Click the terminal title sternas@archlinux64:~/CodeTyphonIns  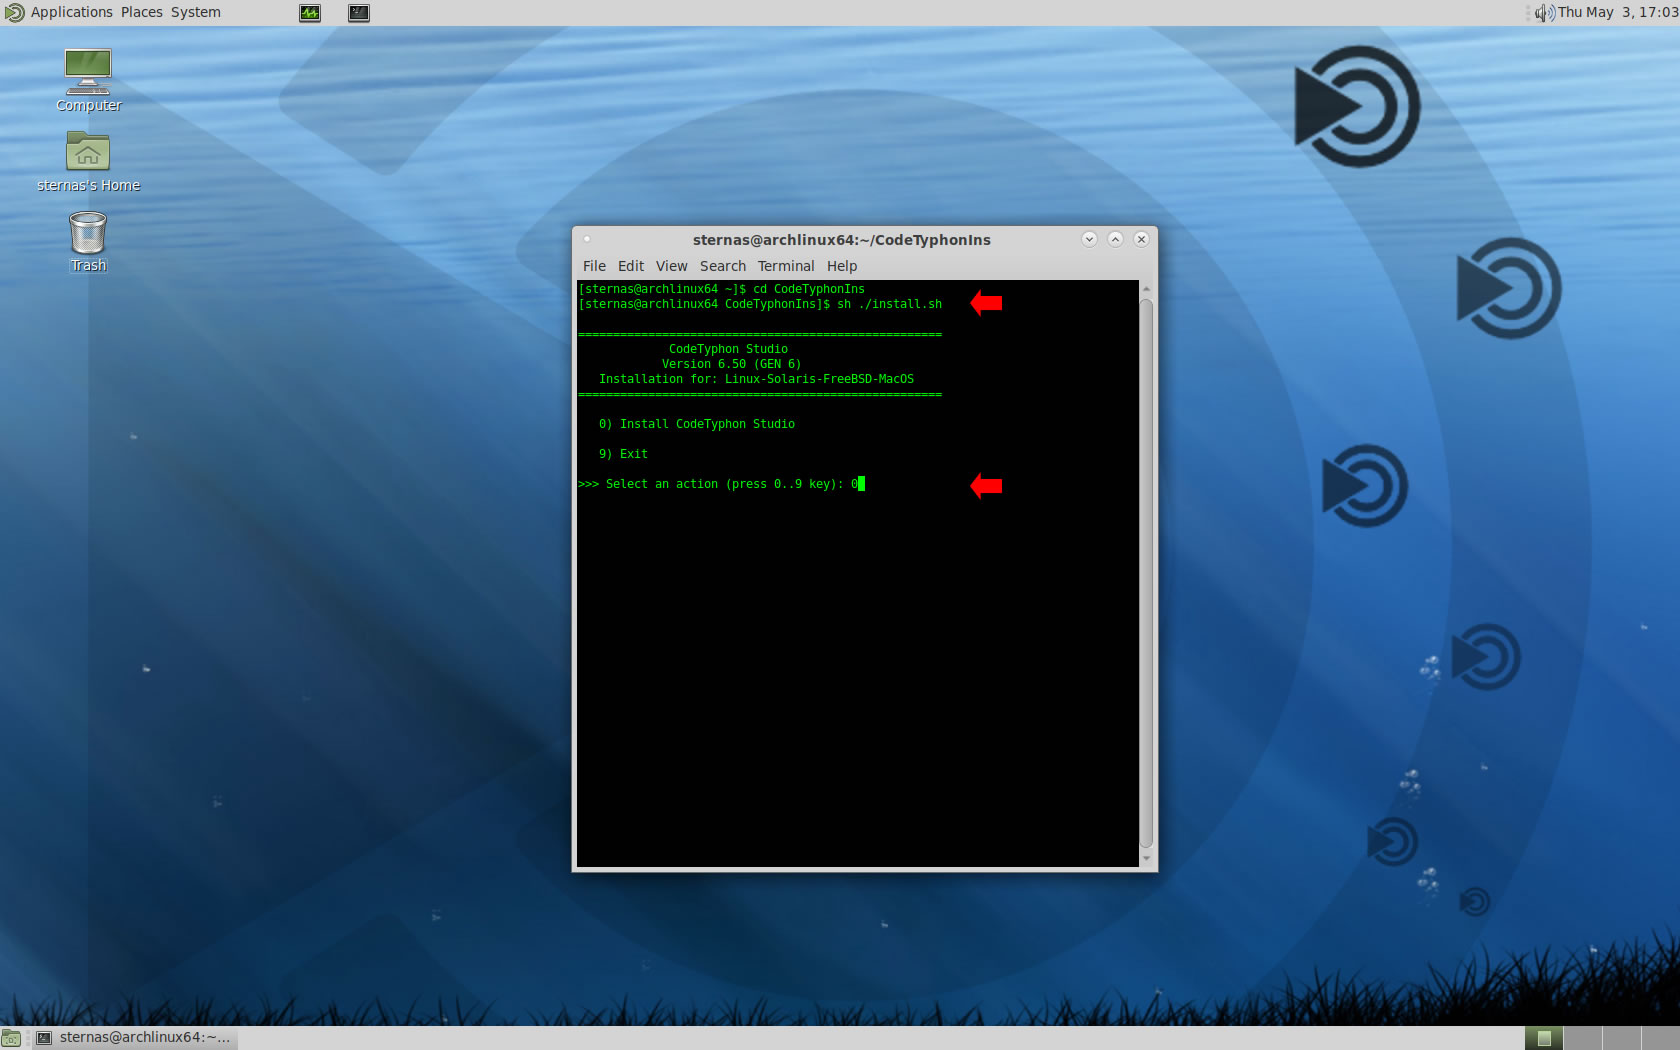tap(842, 240)
